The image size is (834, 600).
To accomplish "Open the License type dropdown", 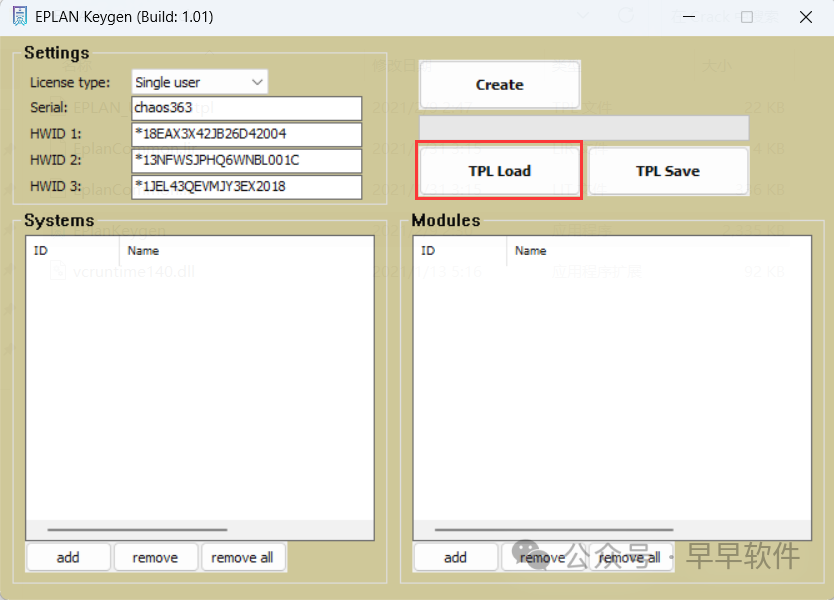I will 200,82.
